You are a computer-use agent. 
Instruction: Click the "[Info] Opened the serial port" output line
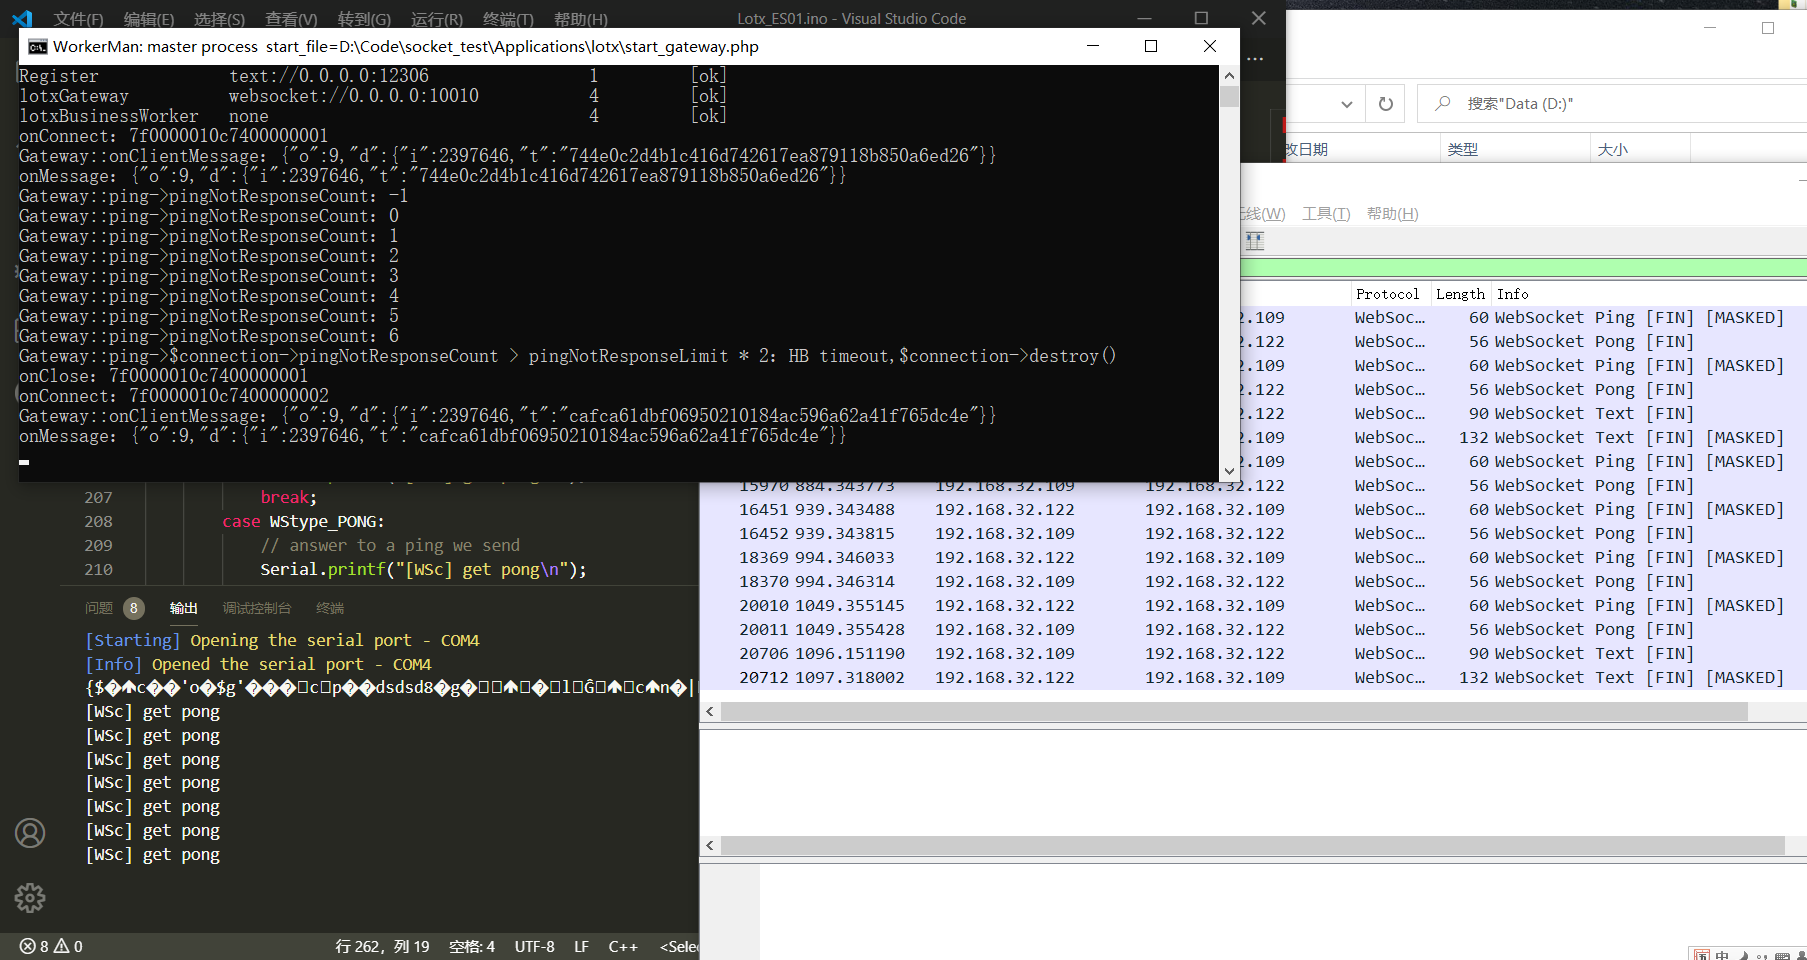pyautogui.click(x=258, y=665)
